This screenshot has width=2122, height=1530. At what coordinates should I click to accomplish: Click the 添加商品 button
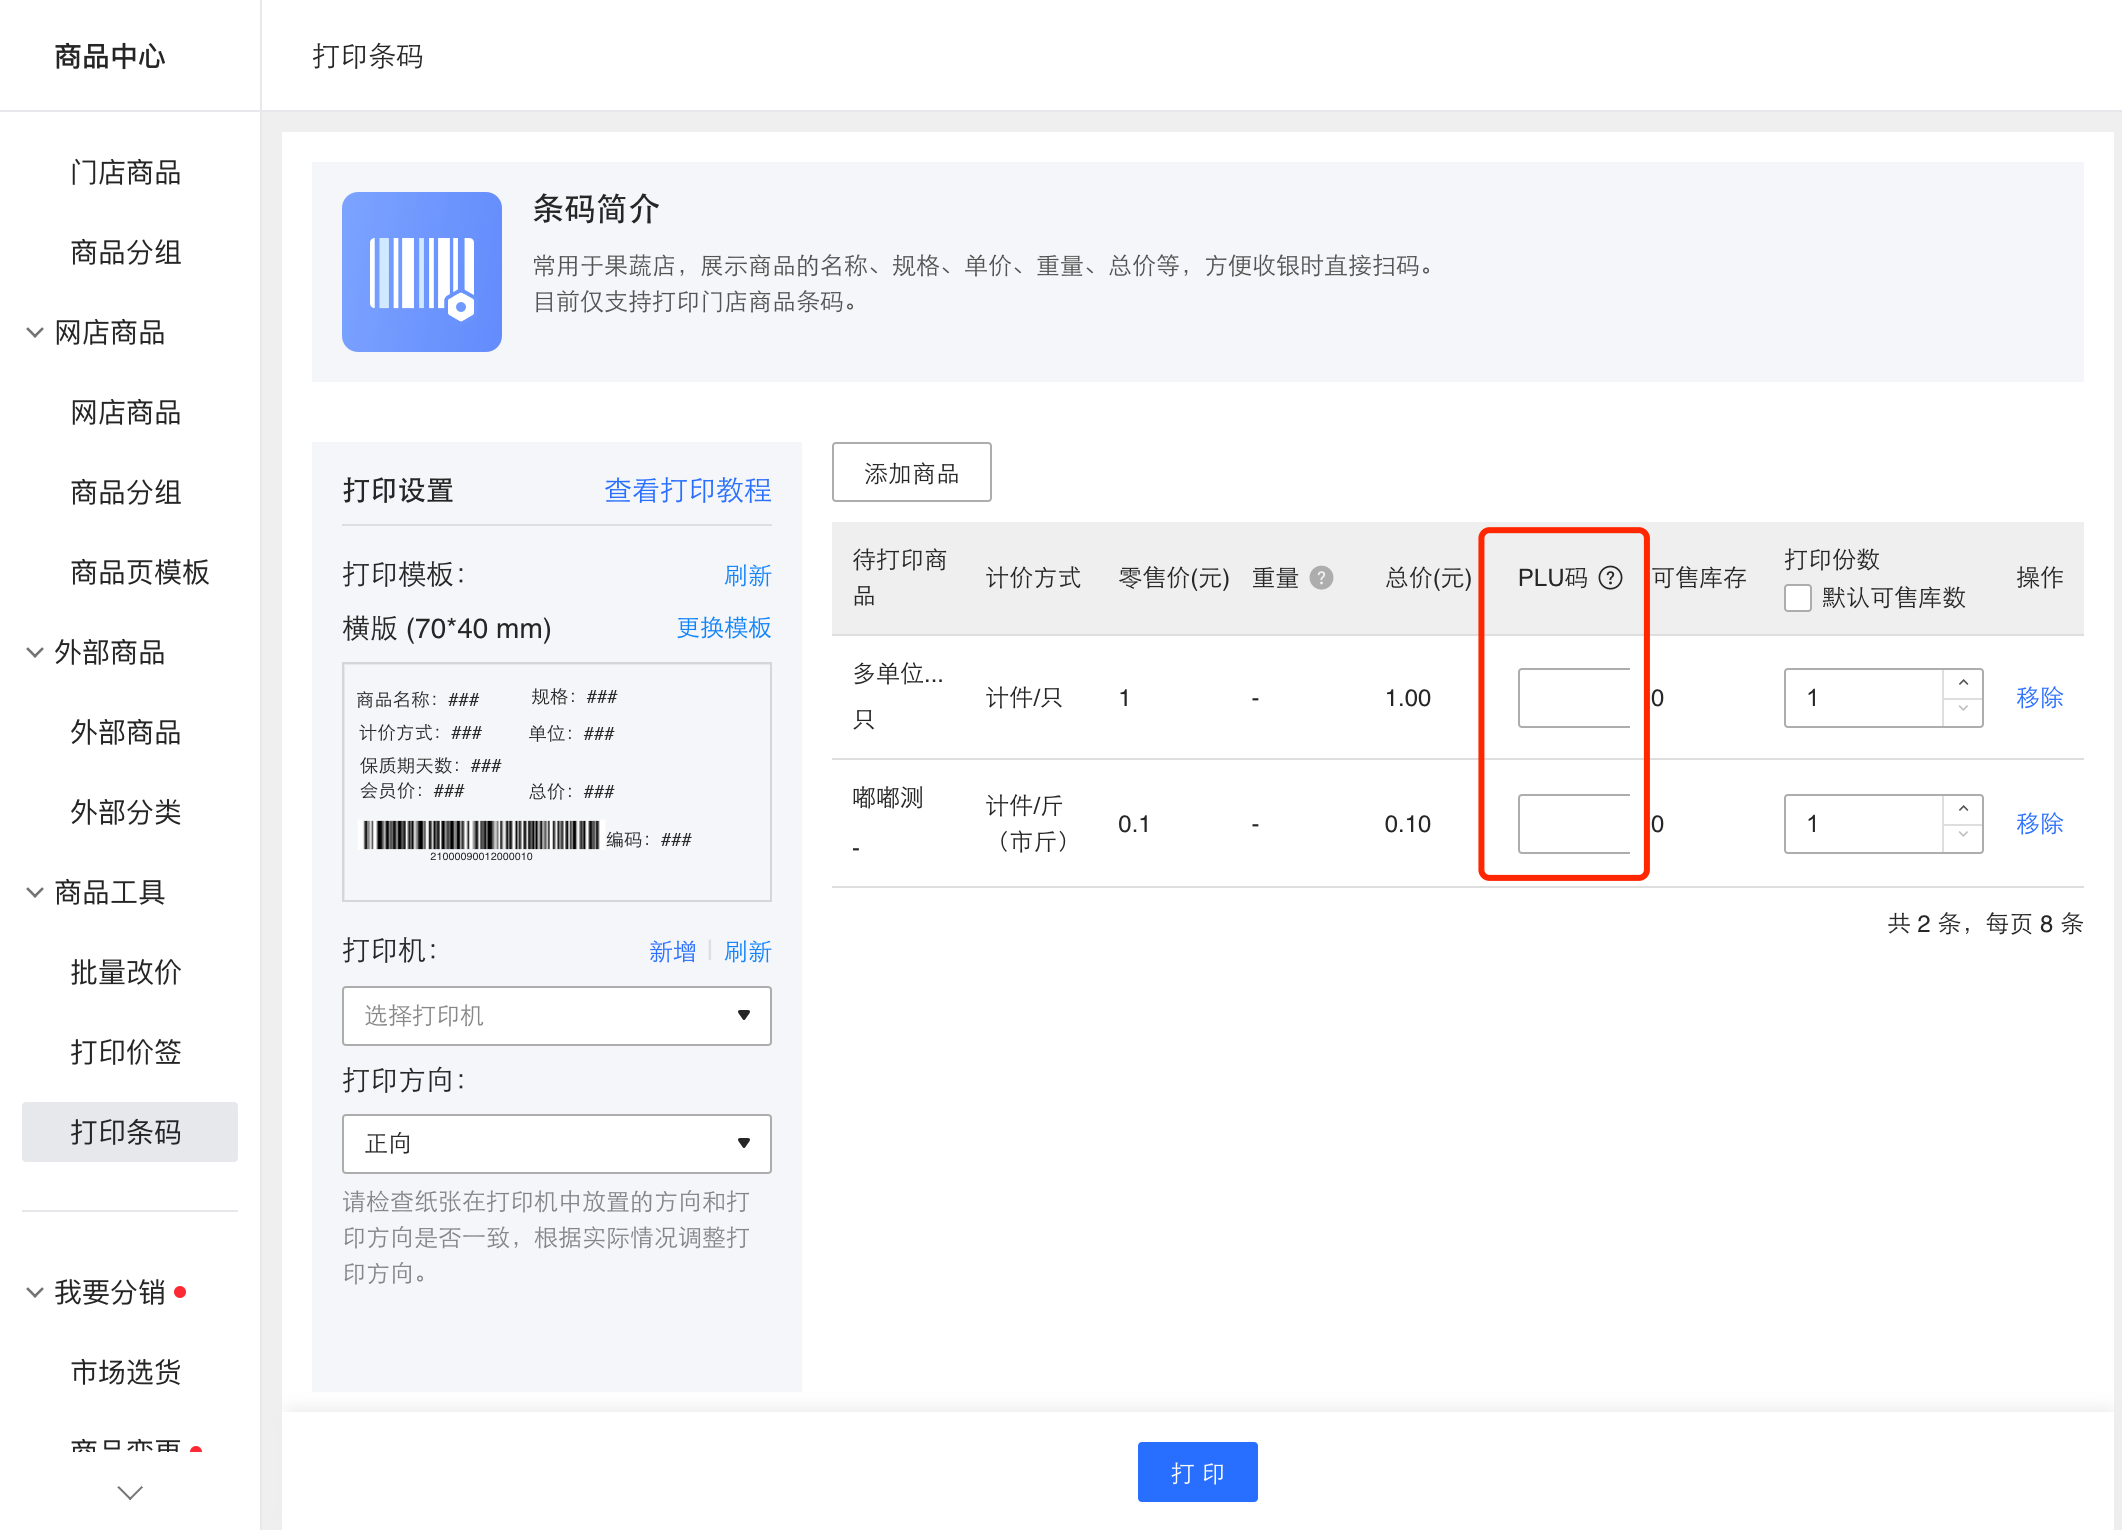[x=911, y=473]
